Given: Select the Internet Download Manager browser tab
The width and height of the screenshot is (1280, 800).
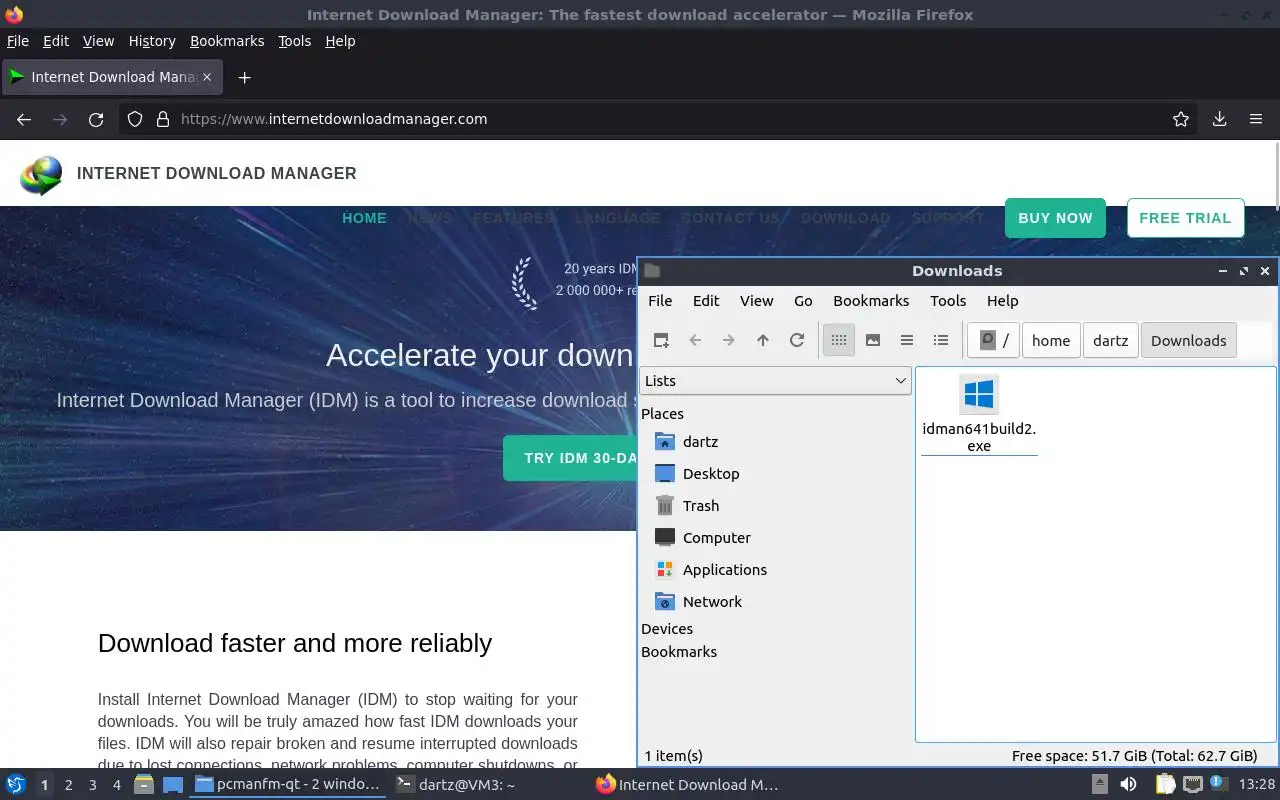Looking at the screenshot, I should 111,77.
